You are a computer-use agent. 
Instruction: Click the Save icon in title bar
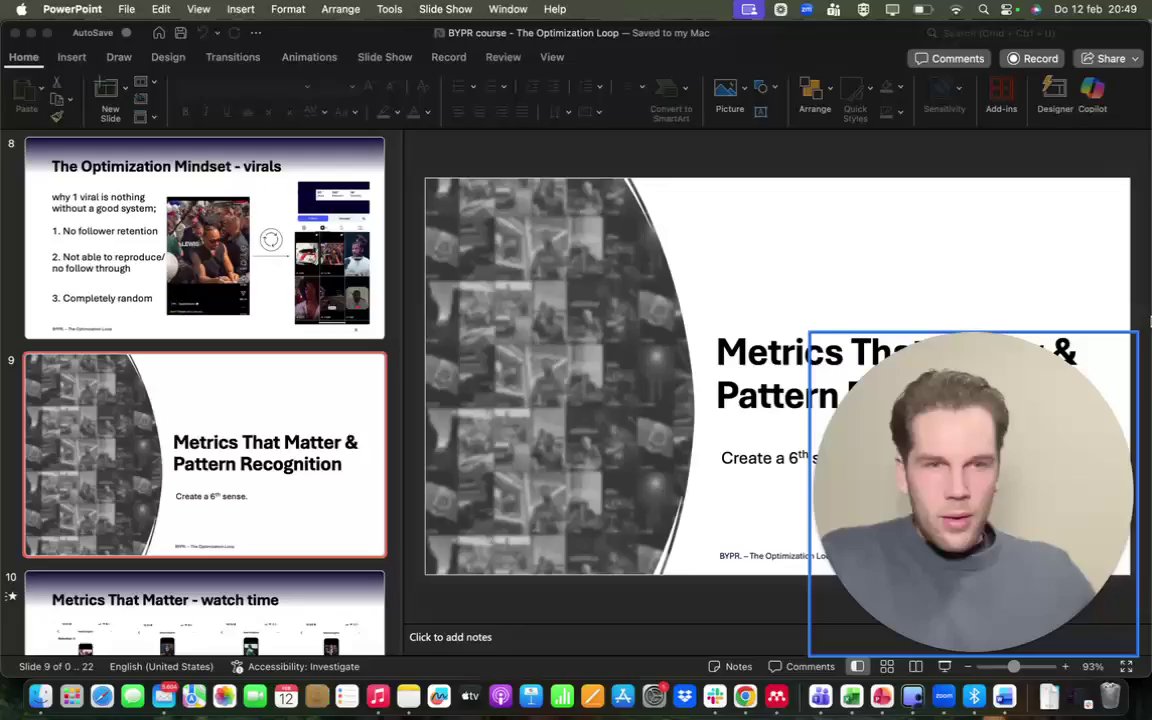pyautogui.click(x=181, y=33)
